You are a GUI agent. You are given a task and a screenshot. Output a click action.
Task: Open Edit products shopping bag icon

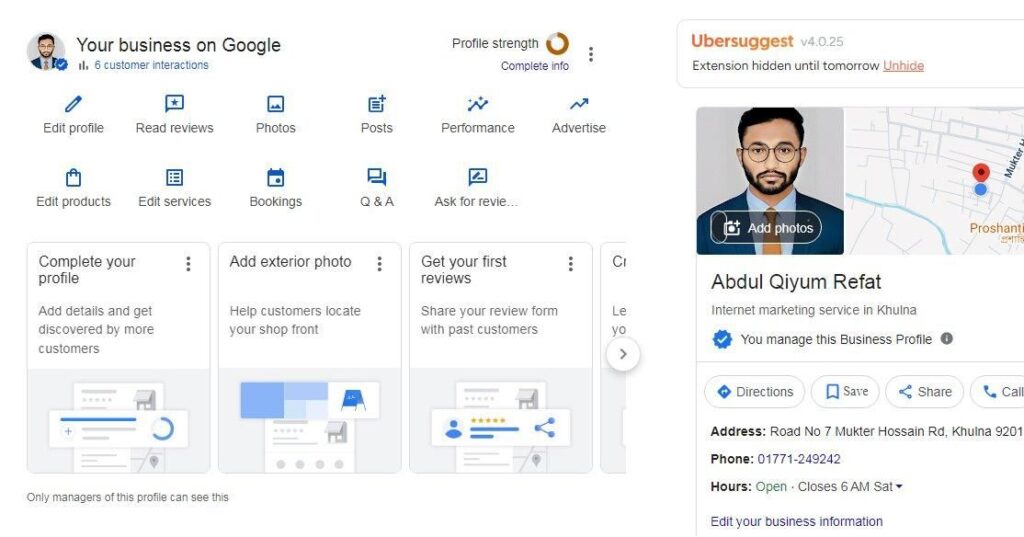[73, 178]
